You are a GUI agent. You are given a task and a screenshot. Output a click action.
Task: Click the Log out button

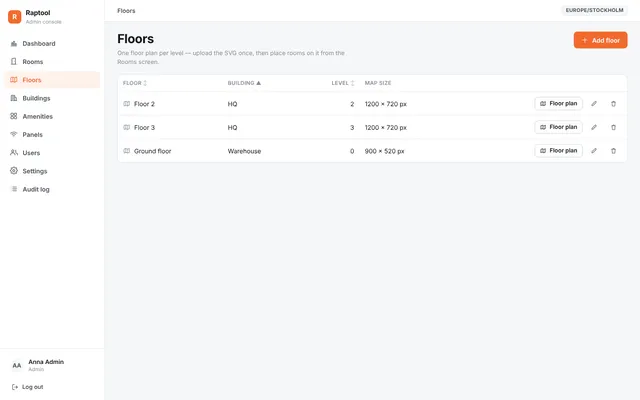tap(28, 387)
